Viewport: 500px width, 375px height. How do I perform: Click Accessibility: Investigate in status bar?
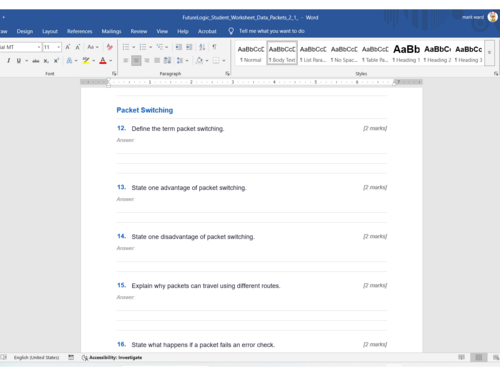[x=112, y=357]
